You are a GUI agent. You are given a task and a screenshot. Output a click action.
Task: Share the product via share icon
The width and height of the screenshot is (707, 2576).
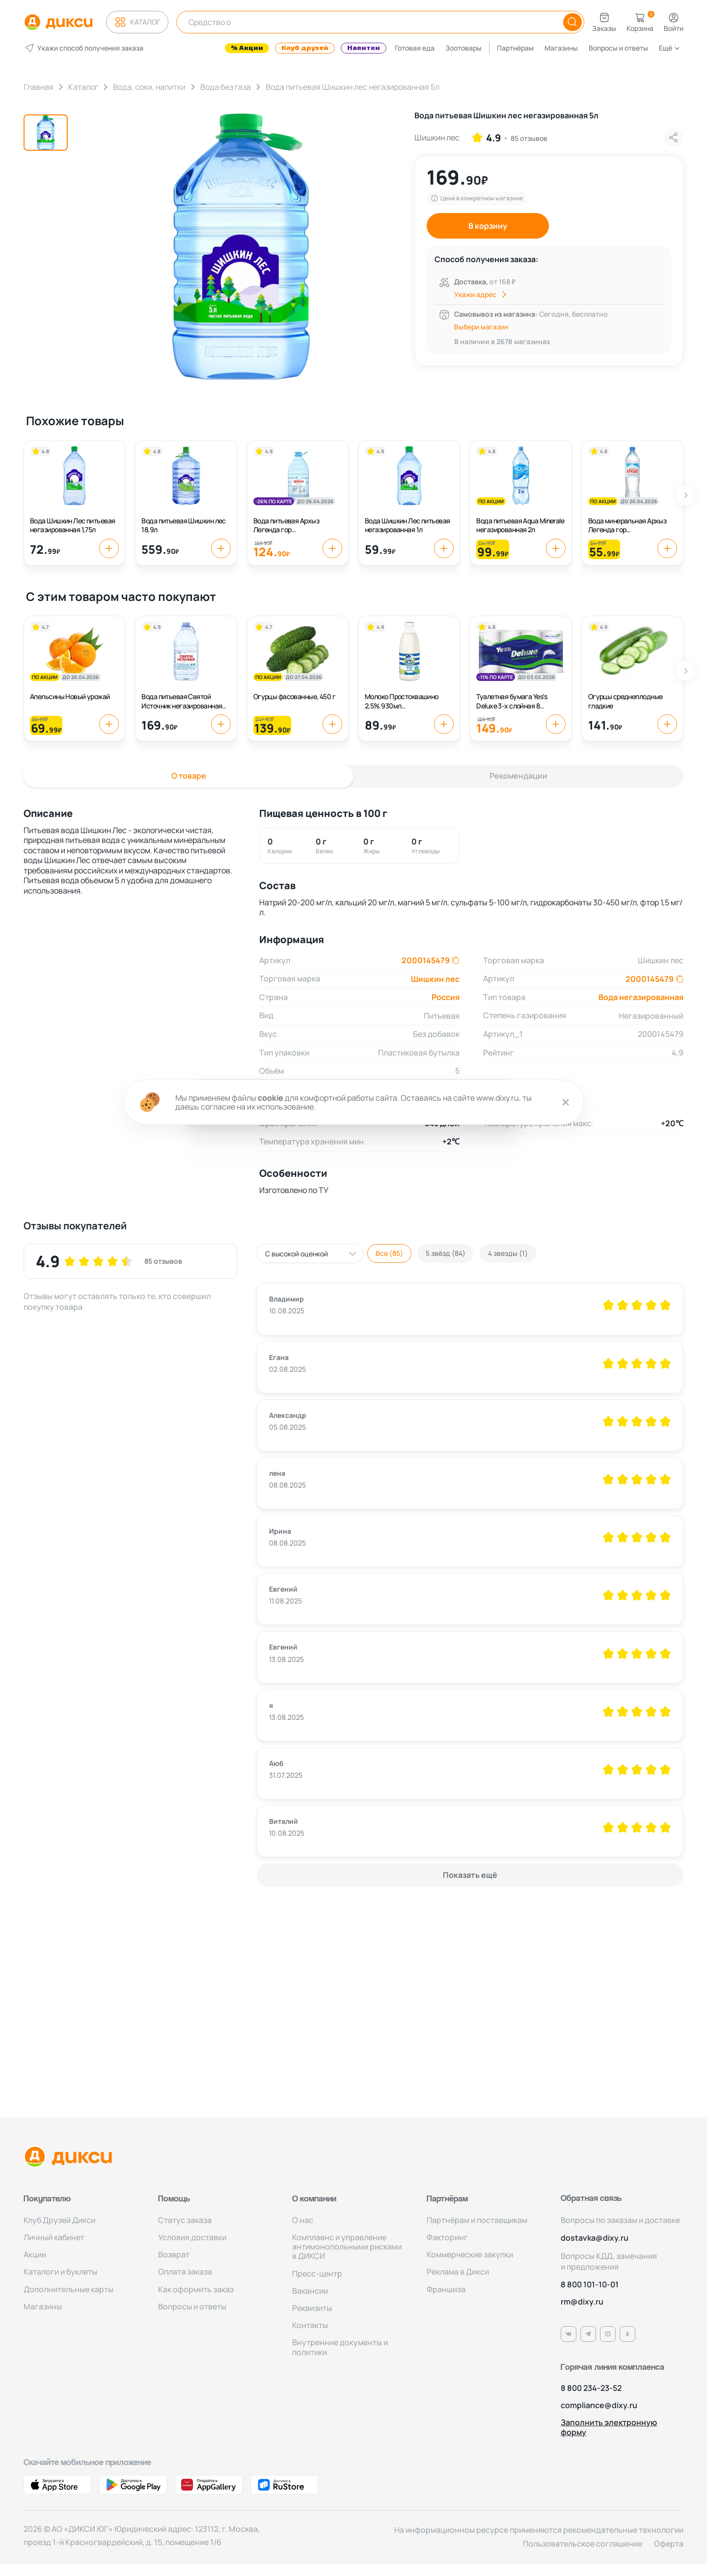[673, 137]
